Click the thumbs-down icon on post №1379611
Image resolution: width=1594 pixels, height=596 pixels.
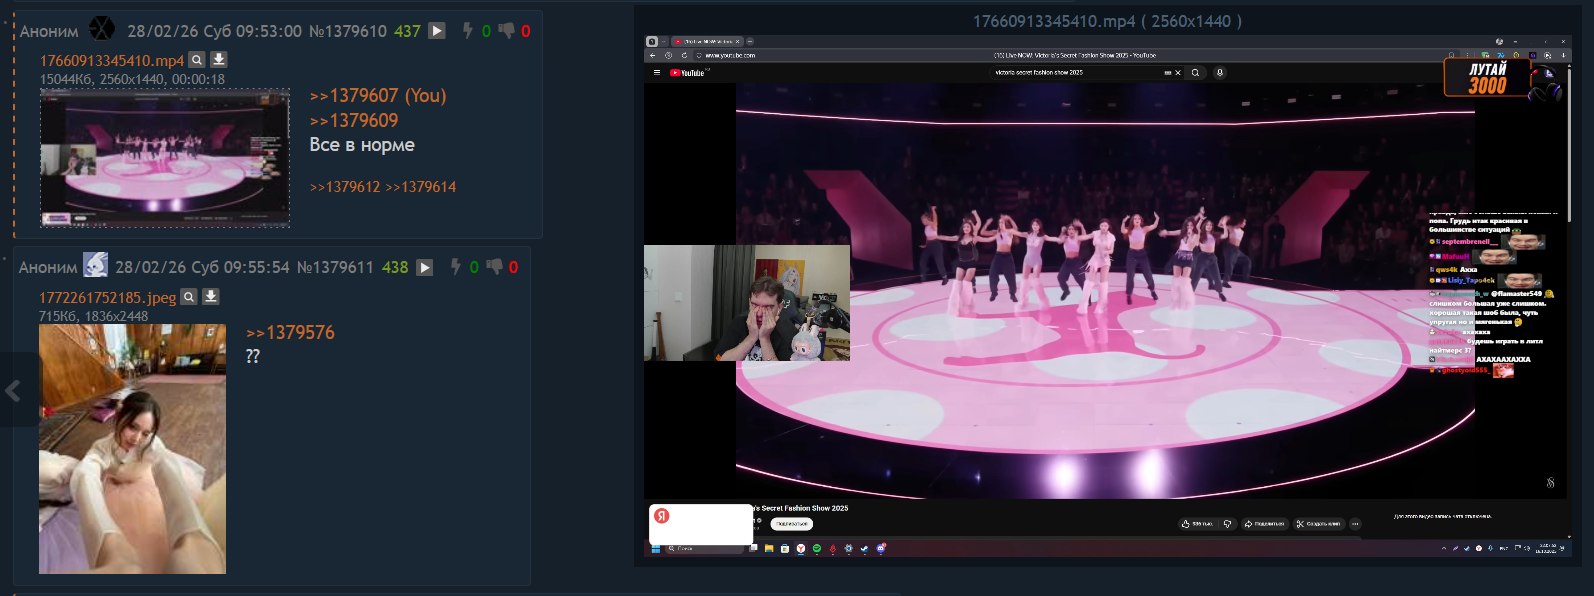(x=495, y=267)
